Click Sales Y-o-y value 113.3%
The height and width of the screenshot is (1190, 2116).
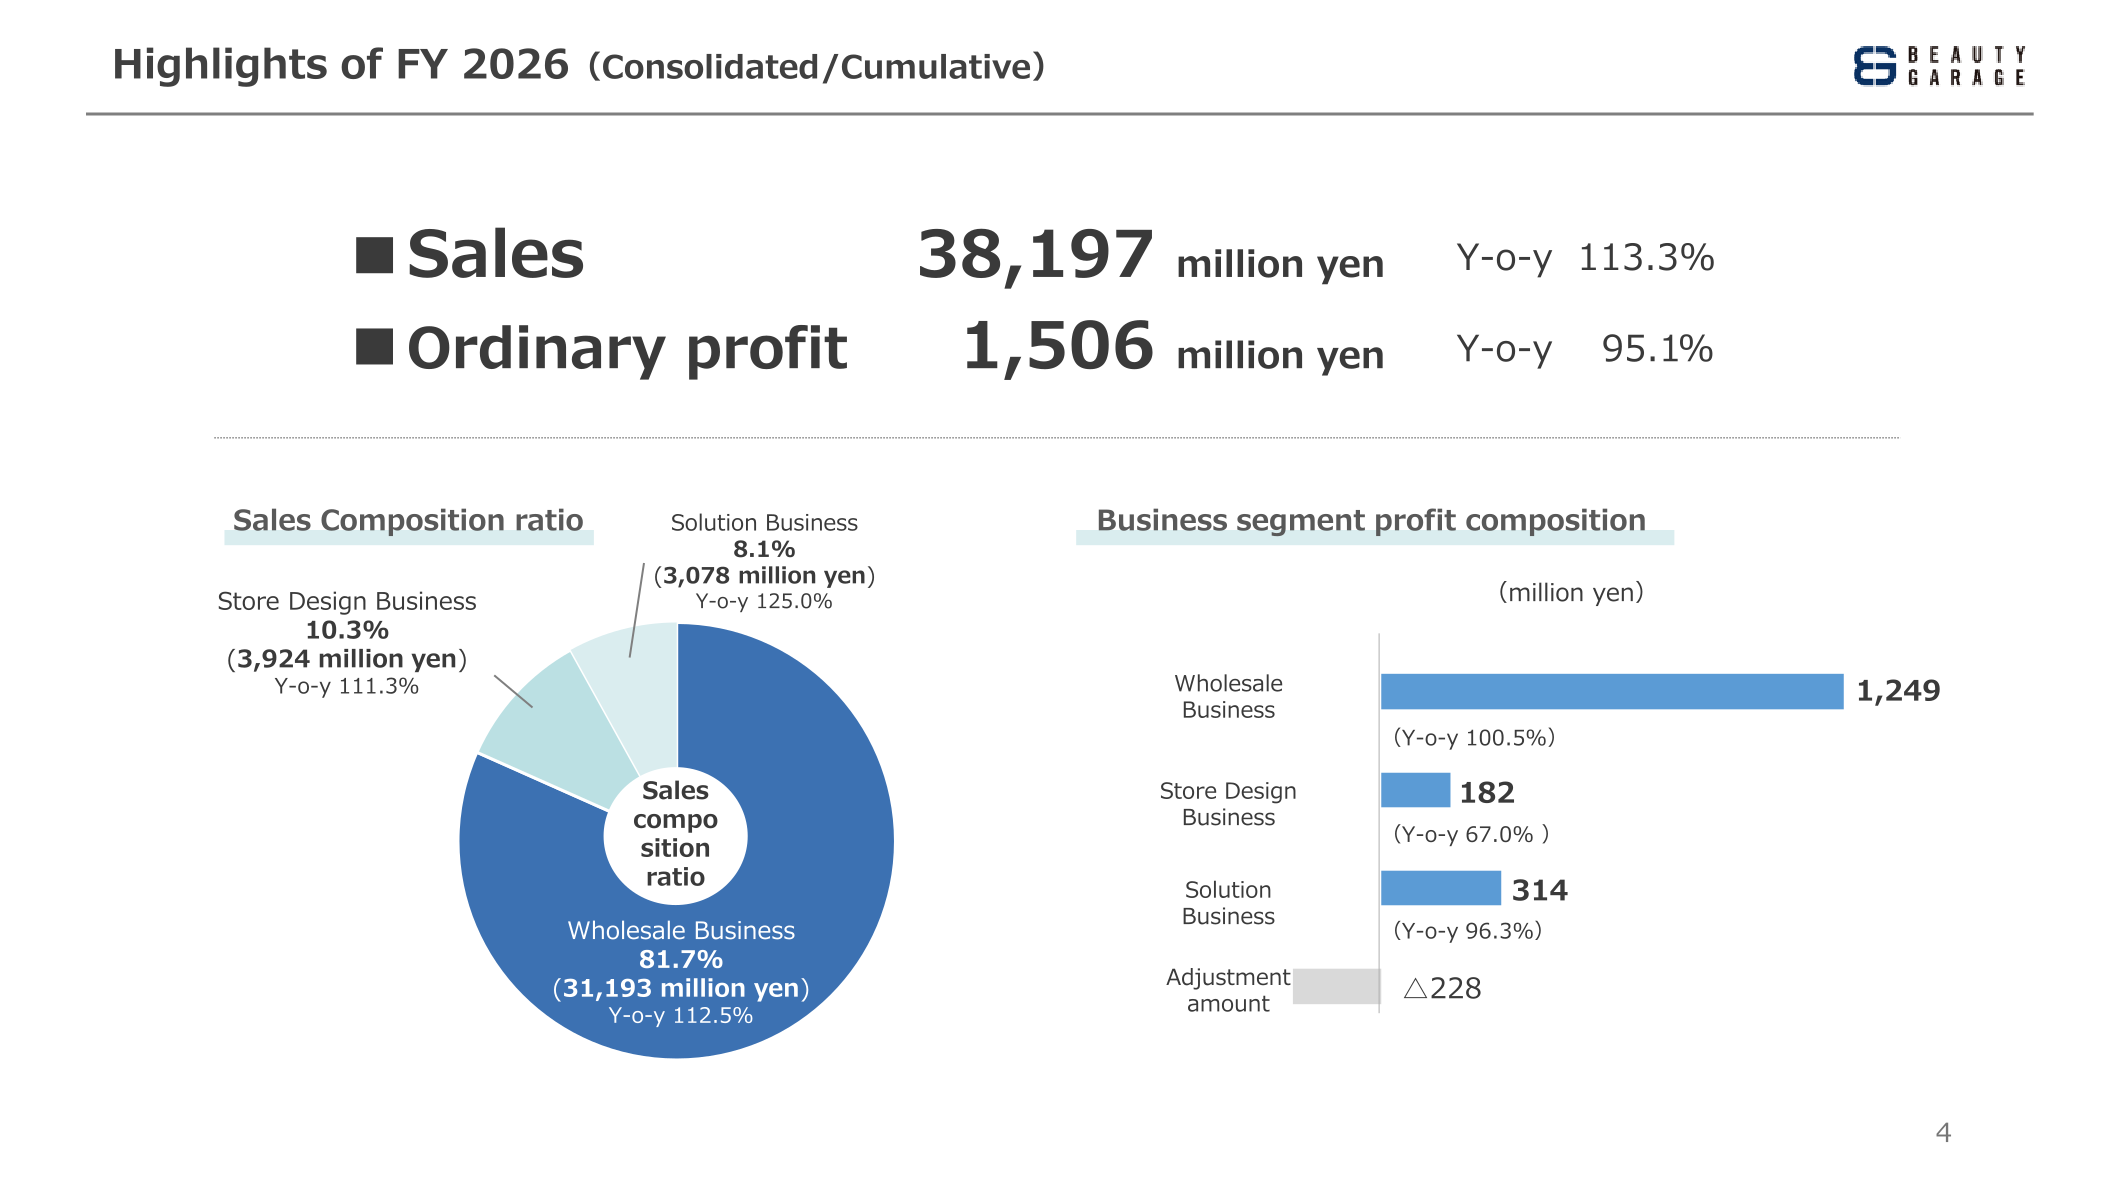click(1646, 258)
